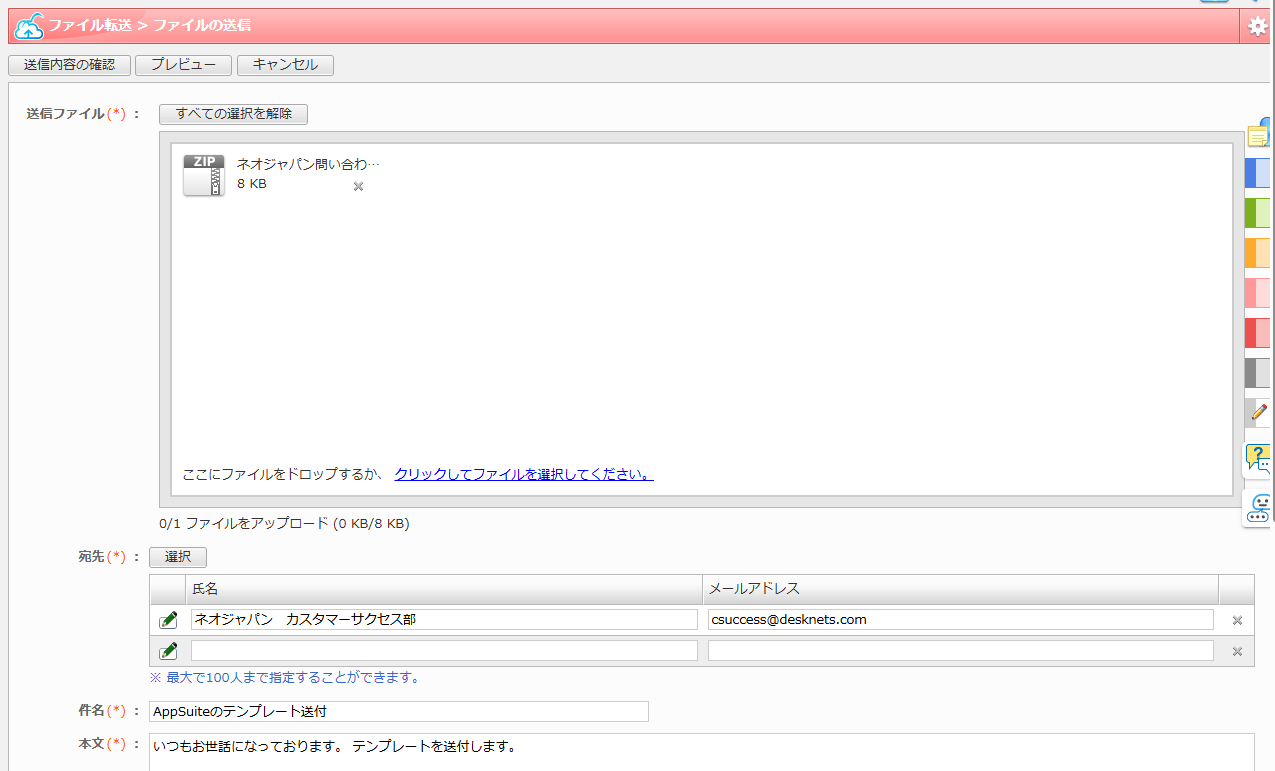This screenshot has height=771, width=1275.
Task: Delete the csuccess@desknets.com recipient row
Action: coord(1237,620)
